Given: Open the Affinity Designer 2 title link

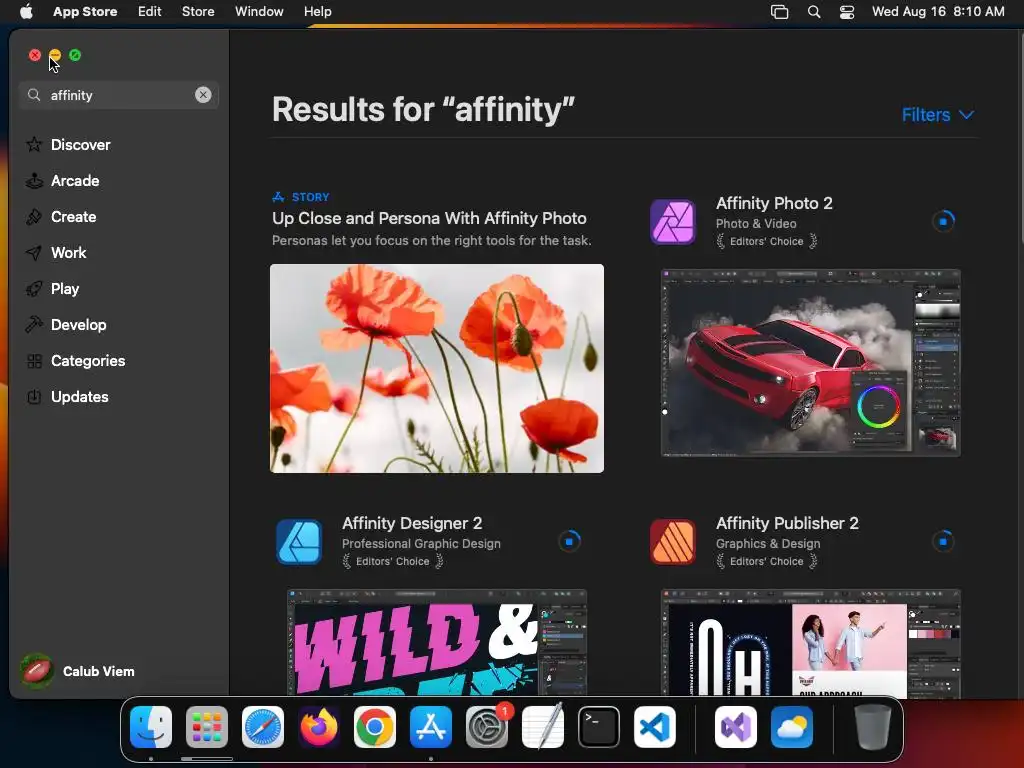Looking at the screenshot, I should pos(412,523).
